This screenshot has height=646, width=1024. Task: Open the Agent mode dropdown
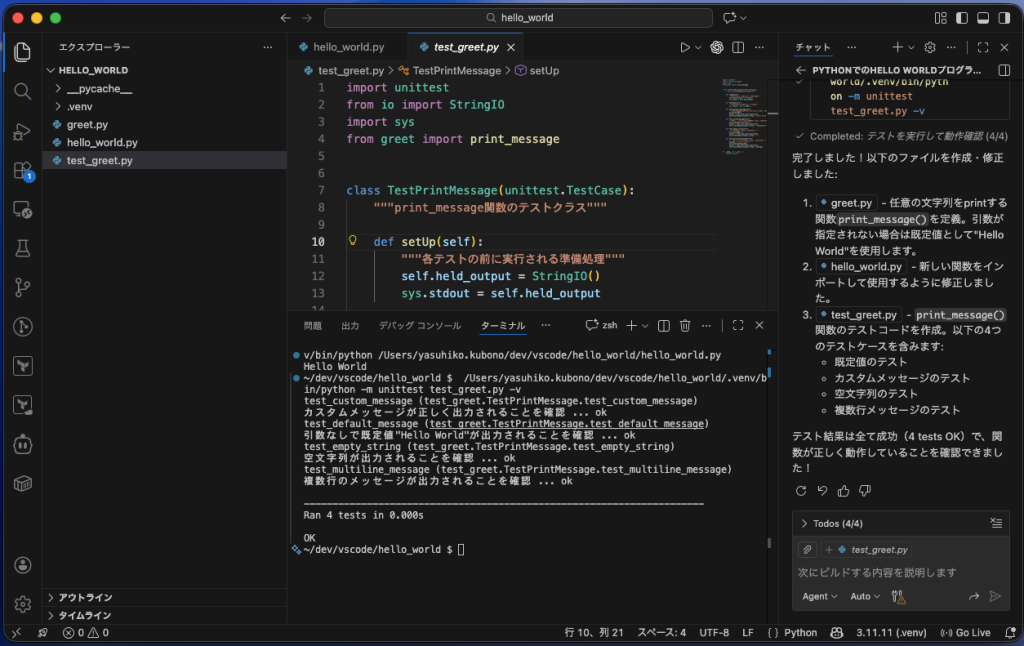tap(819, 596)
